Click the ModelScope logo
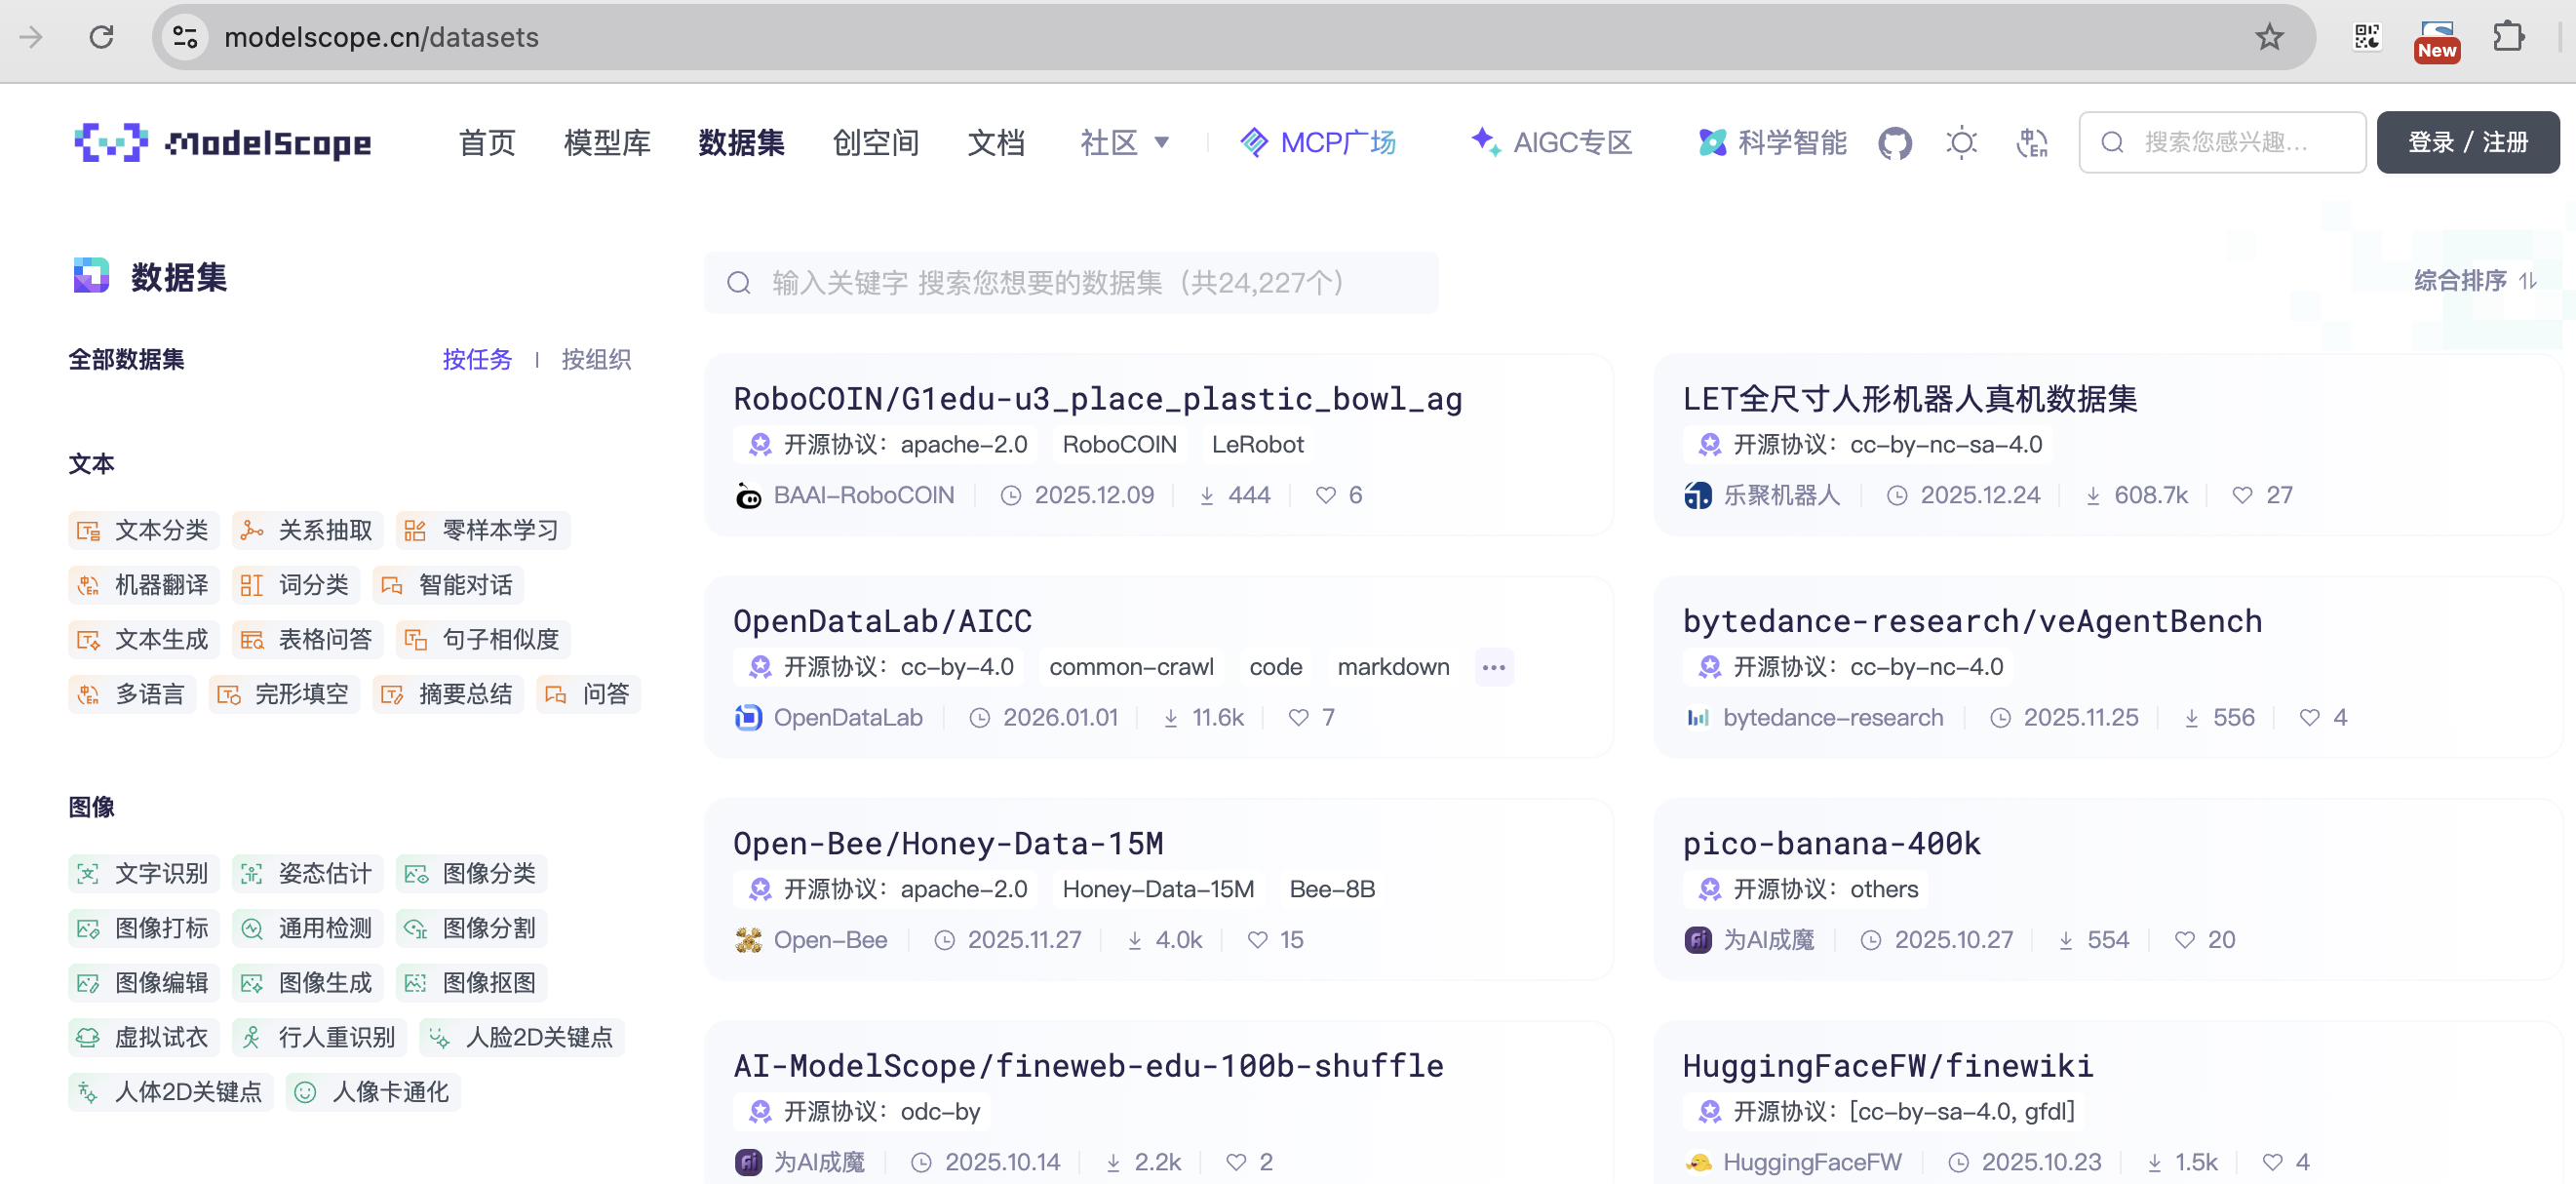Viewport: 2576px width, 1184px height. click(x=223, y=143)
